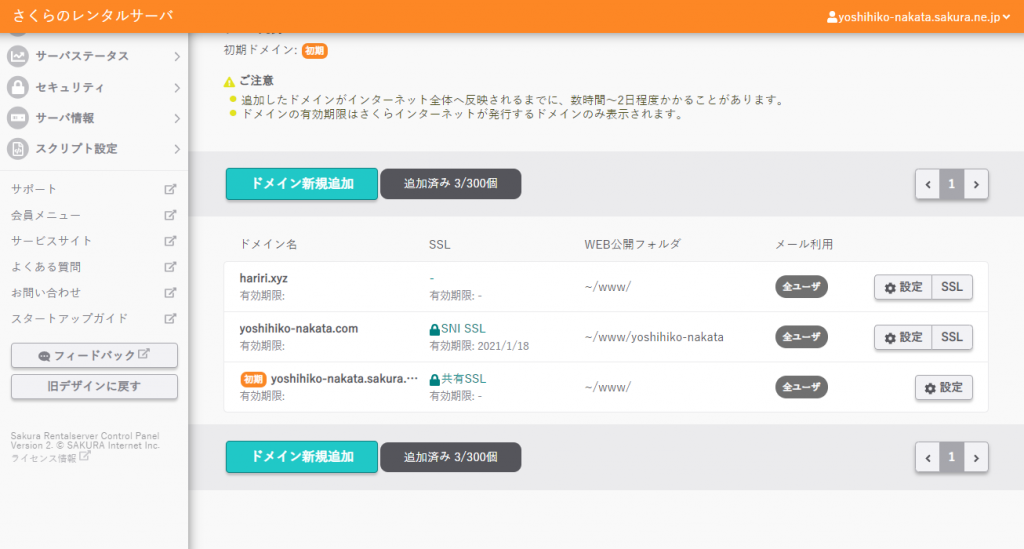Expand the セキュリティ chevron
1024x549 pixels.
[177, 87]
